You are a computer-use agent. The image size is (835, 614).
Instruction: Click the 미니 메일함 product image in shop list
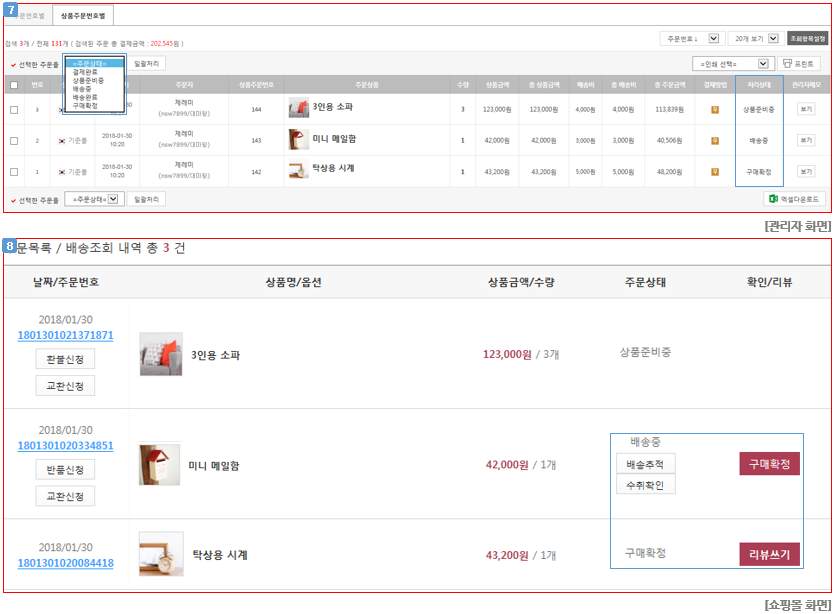tap(160, 464)
